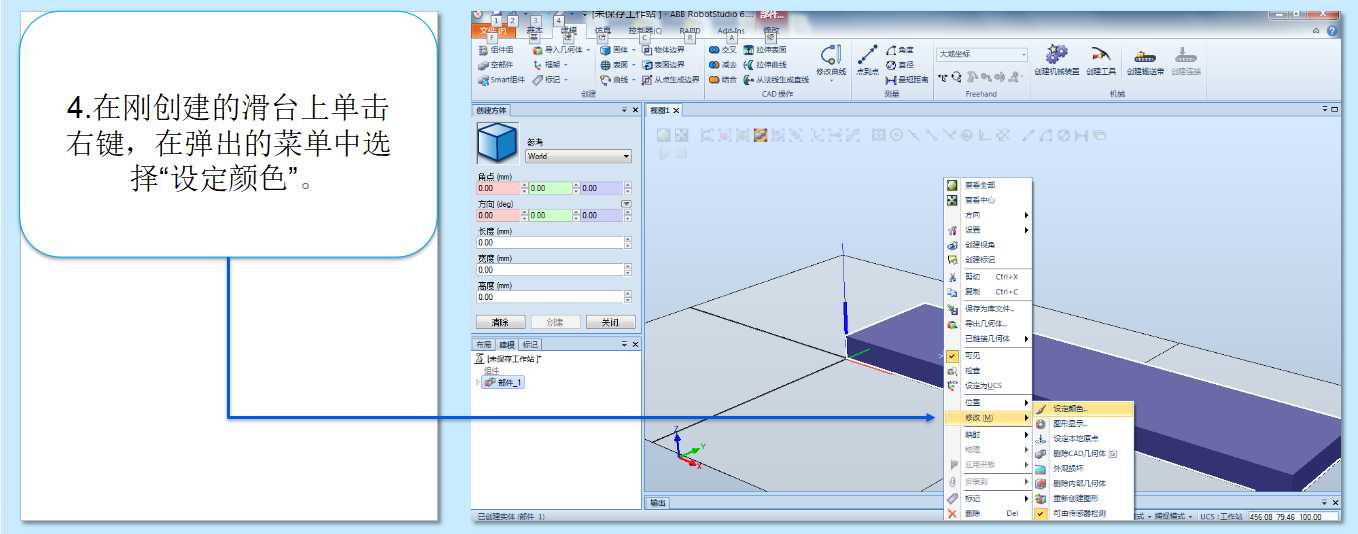Expand the 表面 dropdown in ribbon
This screenshot has height=534, width=1358.
tap(633, 65)
